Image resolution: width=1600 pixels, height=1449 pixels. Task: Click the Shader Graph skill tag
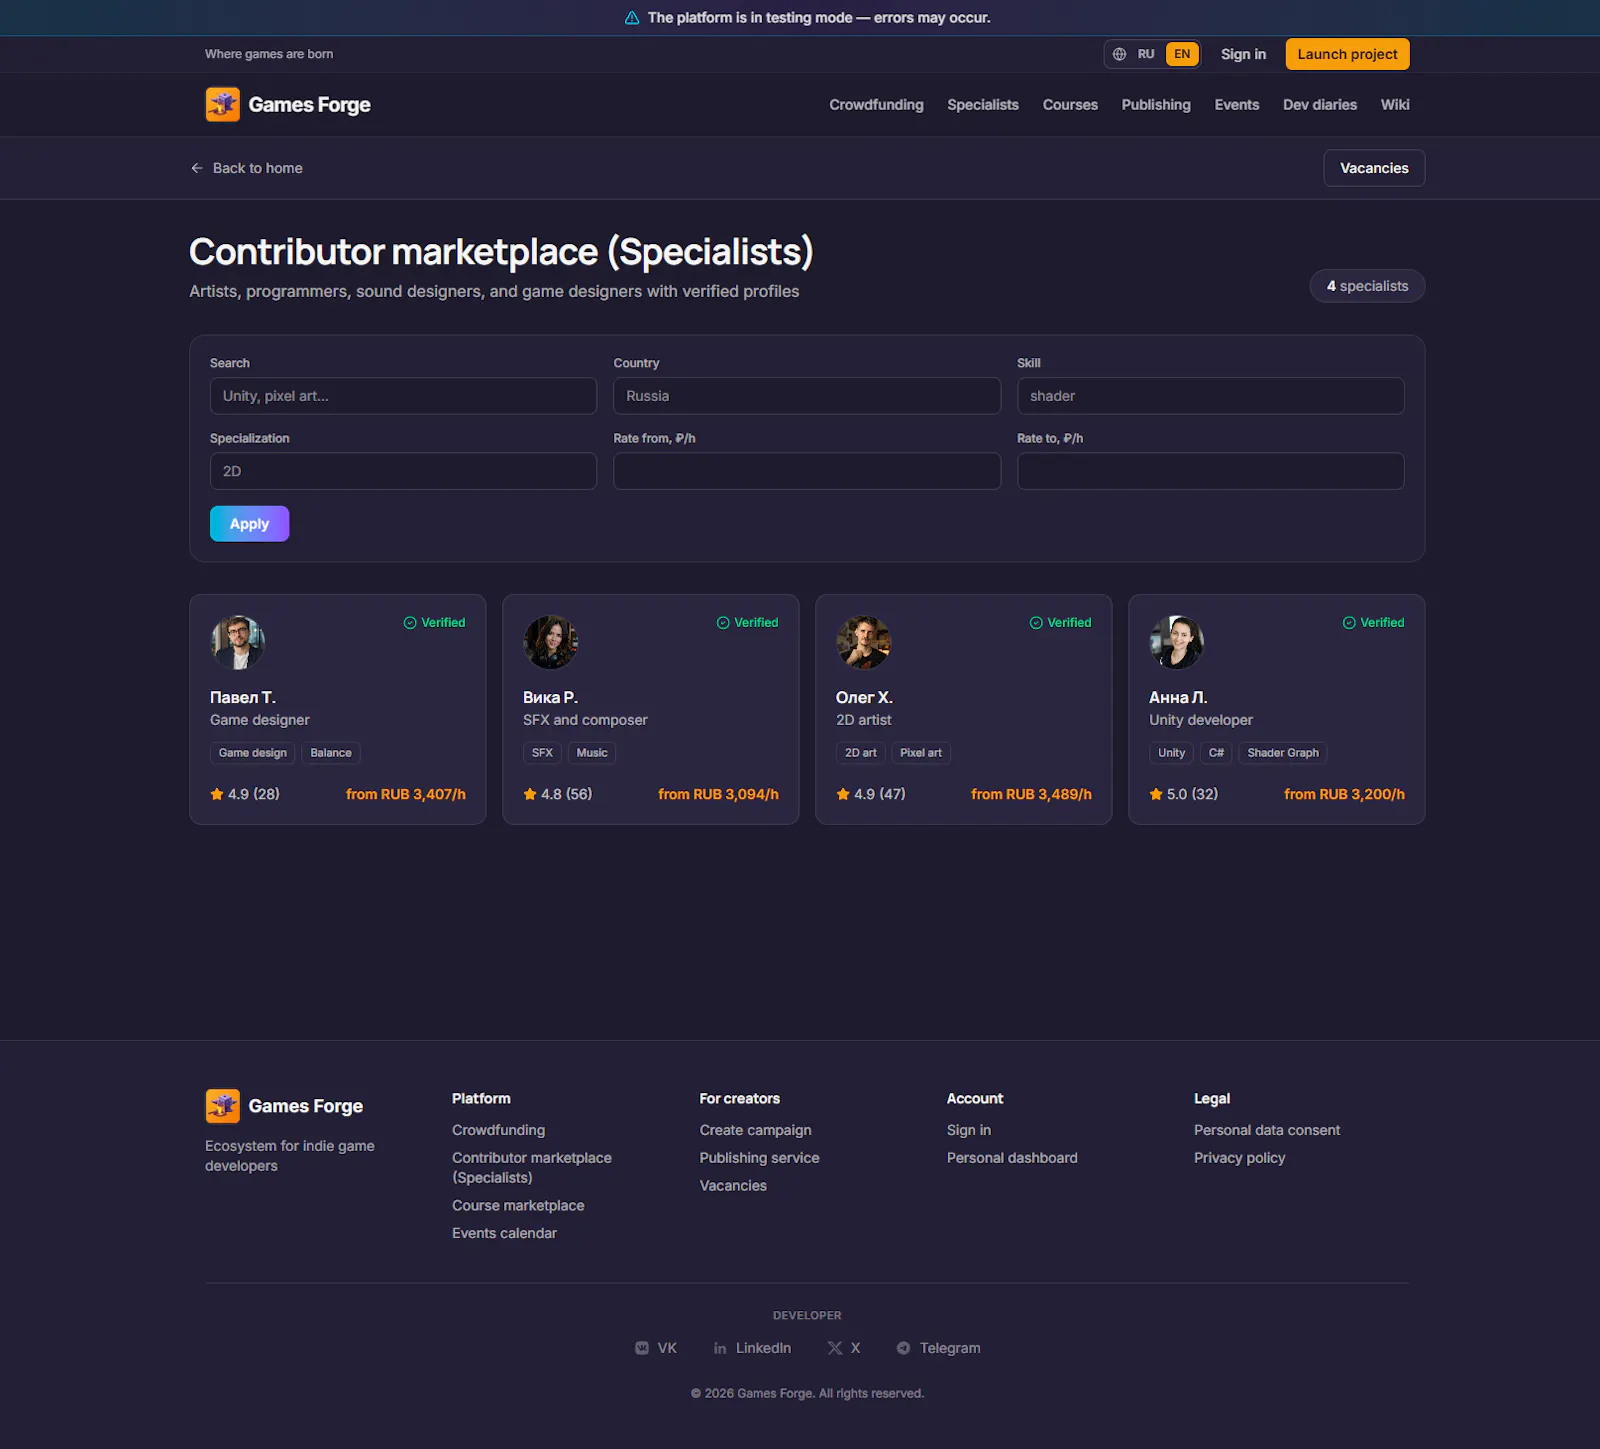[1283, 753]
